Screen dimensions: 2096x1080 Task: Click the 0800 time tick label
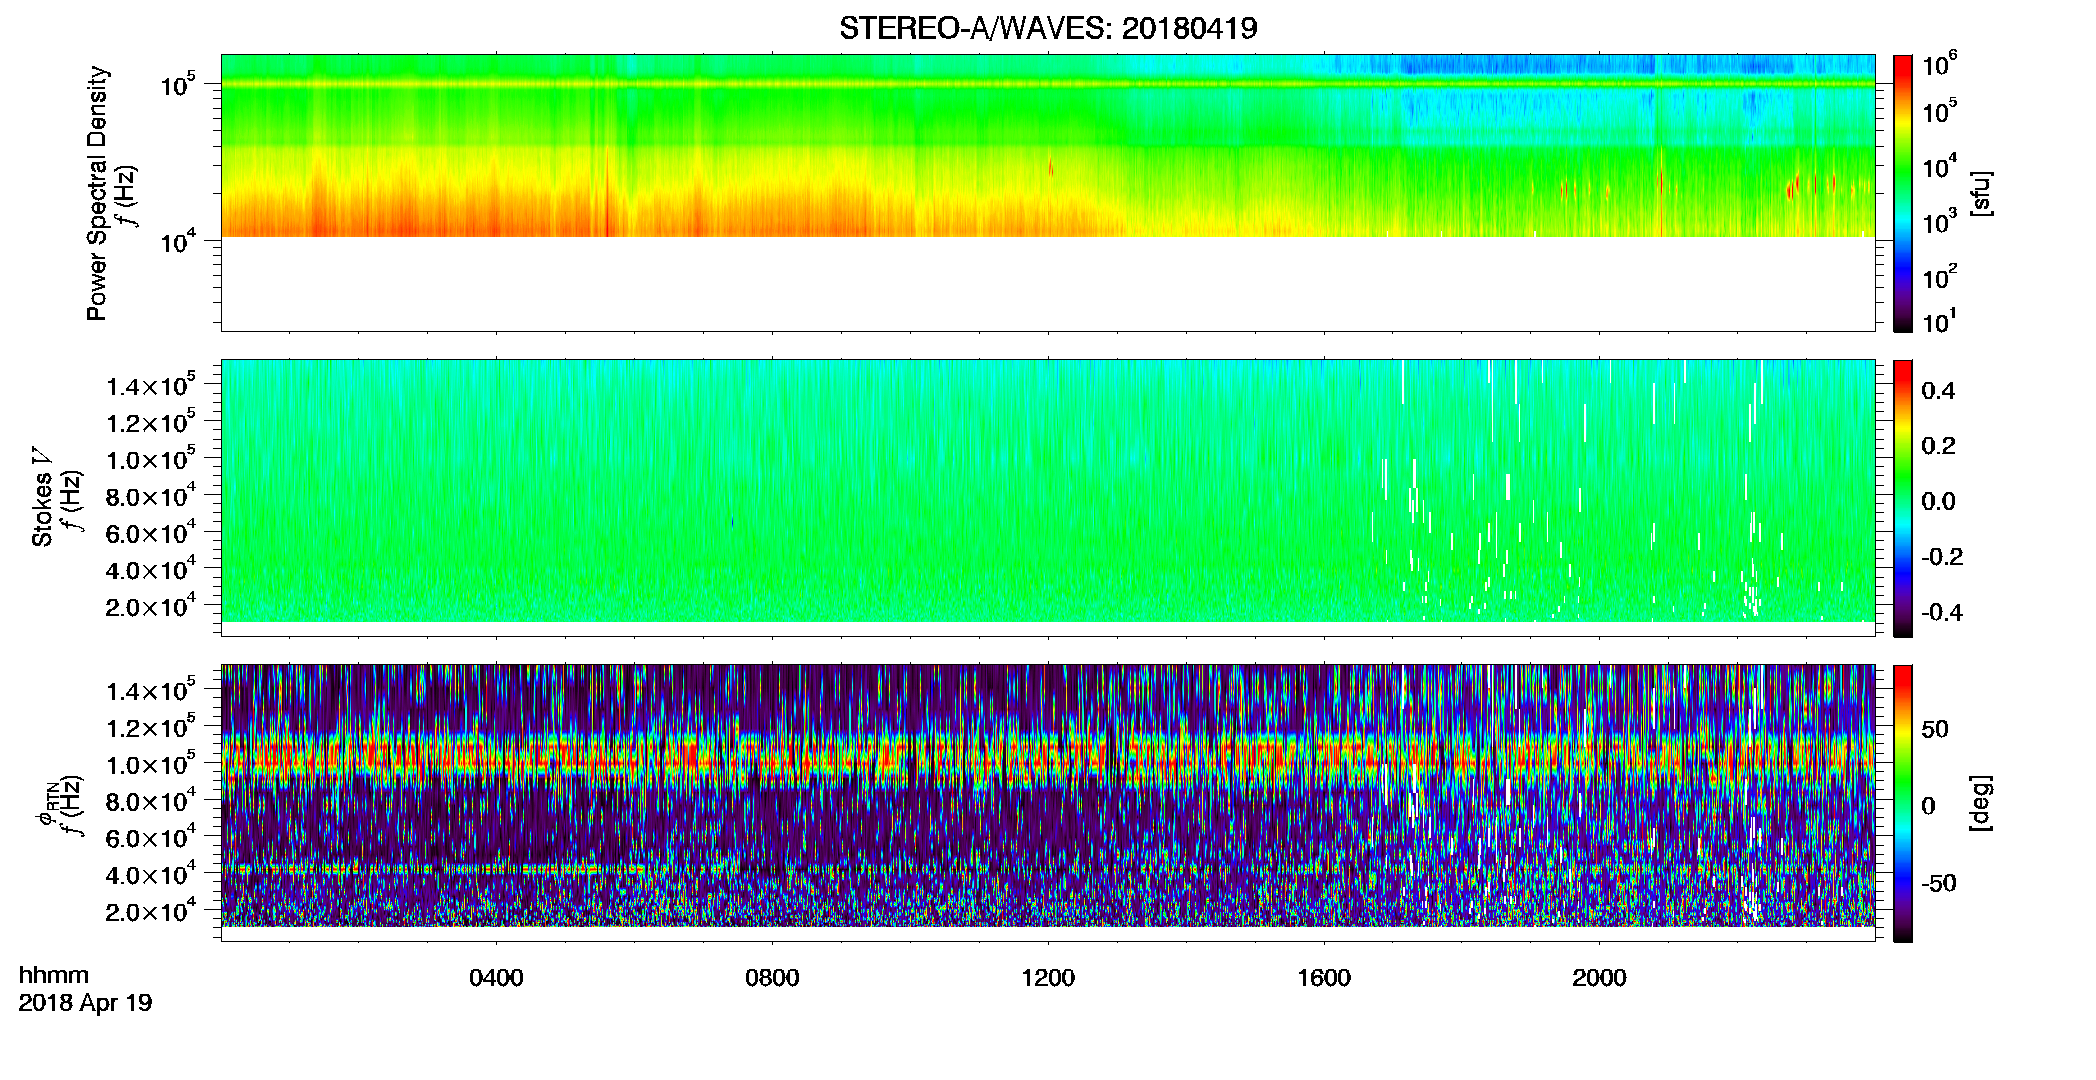click(x=772, y=978)
